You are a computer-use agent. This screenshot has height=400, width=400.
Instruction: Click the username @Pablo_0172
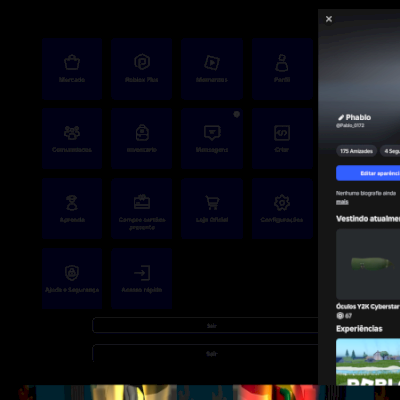pos(350,125)
